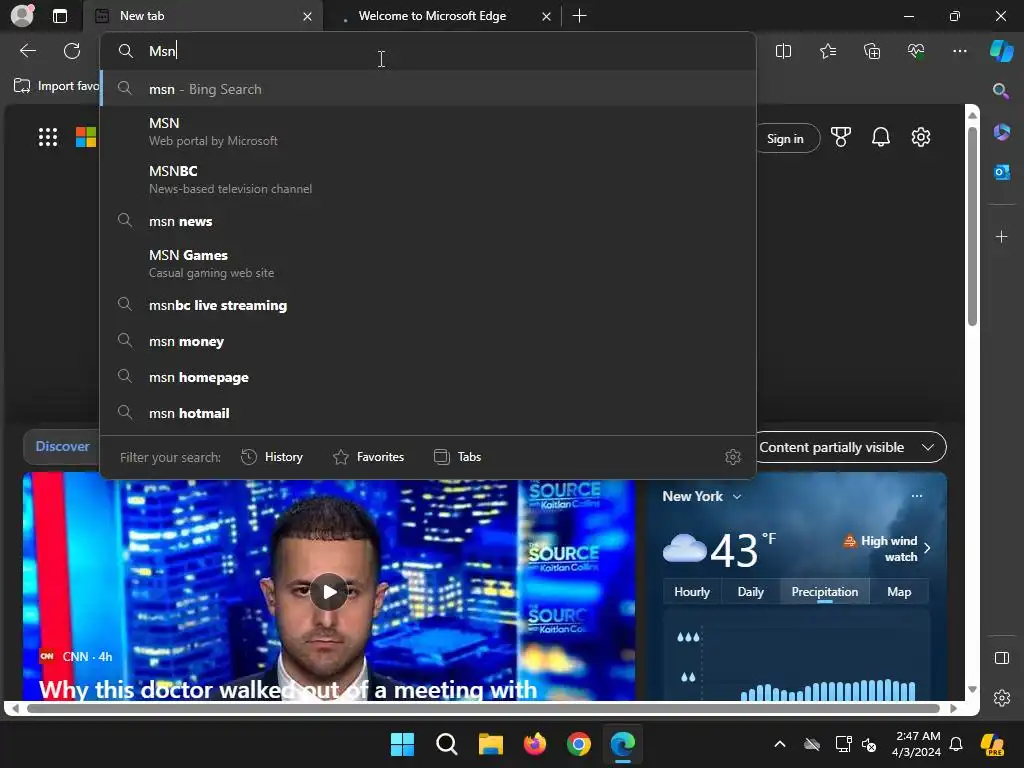Show hidden system tray icons
The height and width of the screenshot is (768, 1024).
780,744
